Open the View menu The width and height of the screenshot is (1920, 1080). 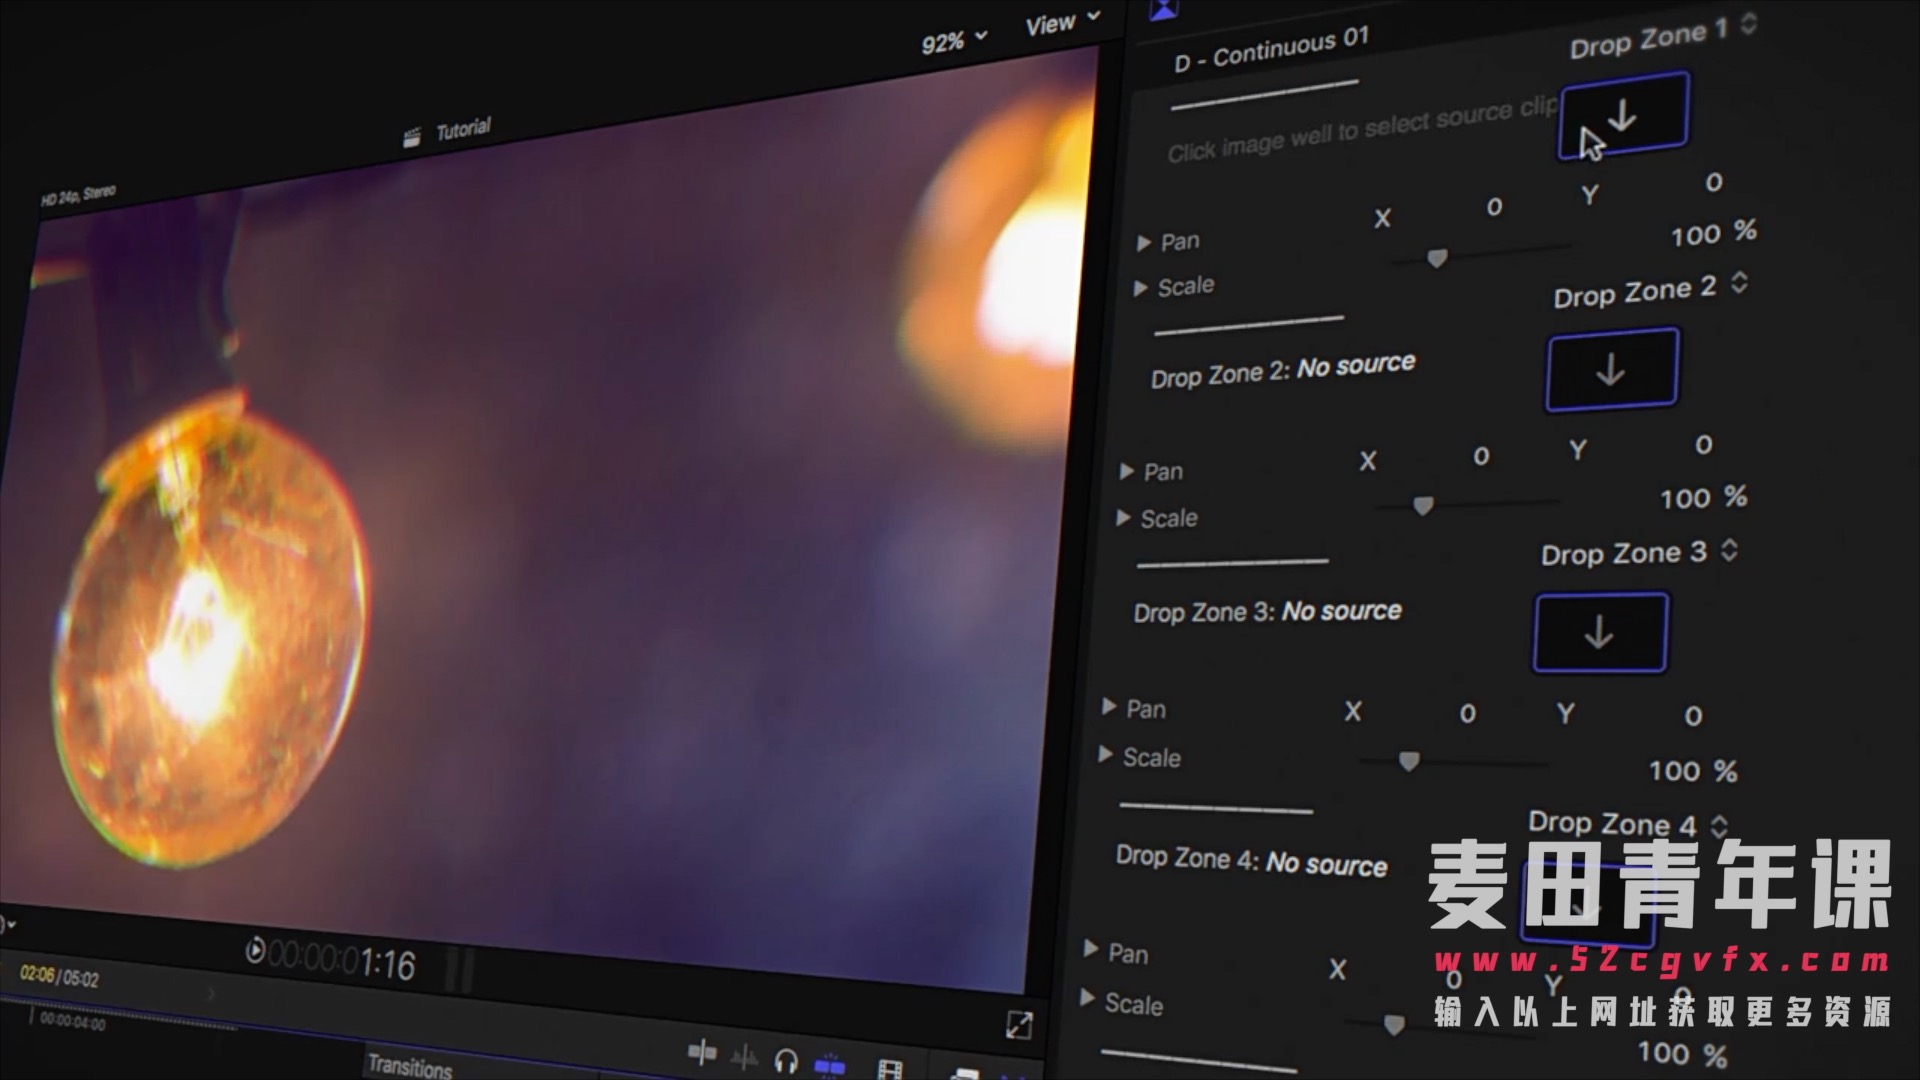click(x=1061, y=22)
